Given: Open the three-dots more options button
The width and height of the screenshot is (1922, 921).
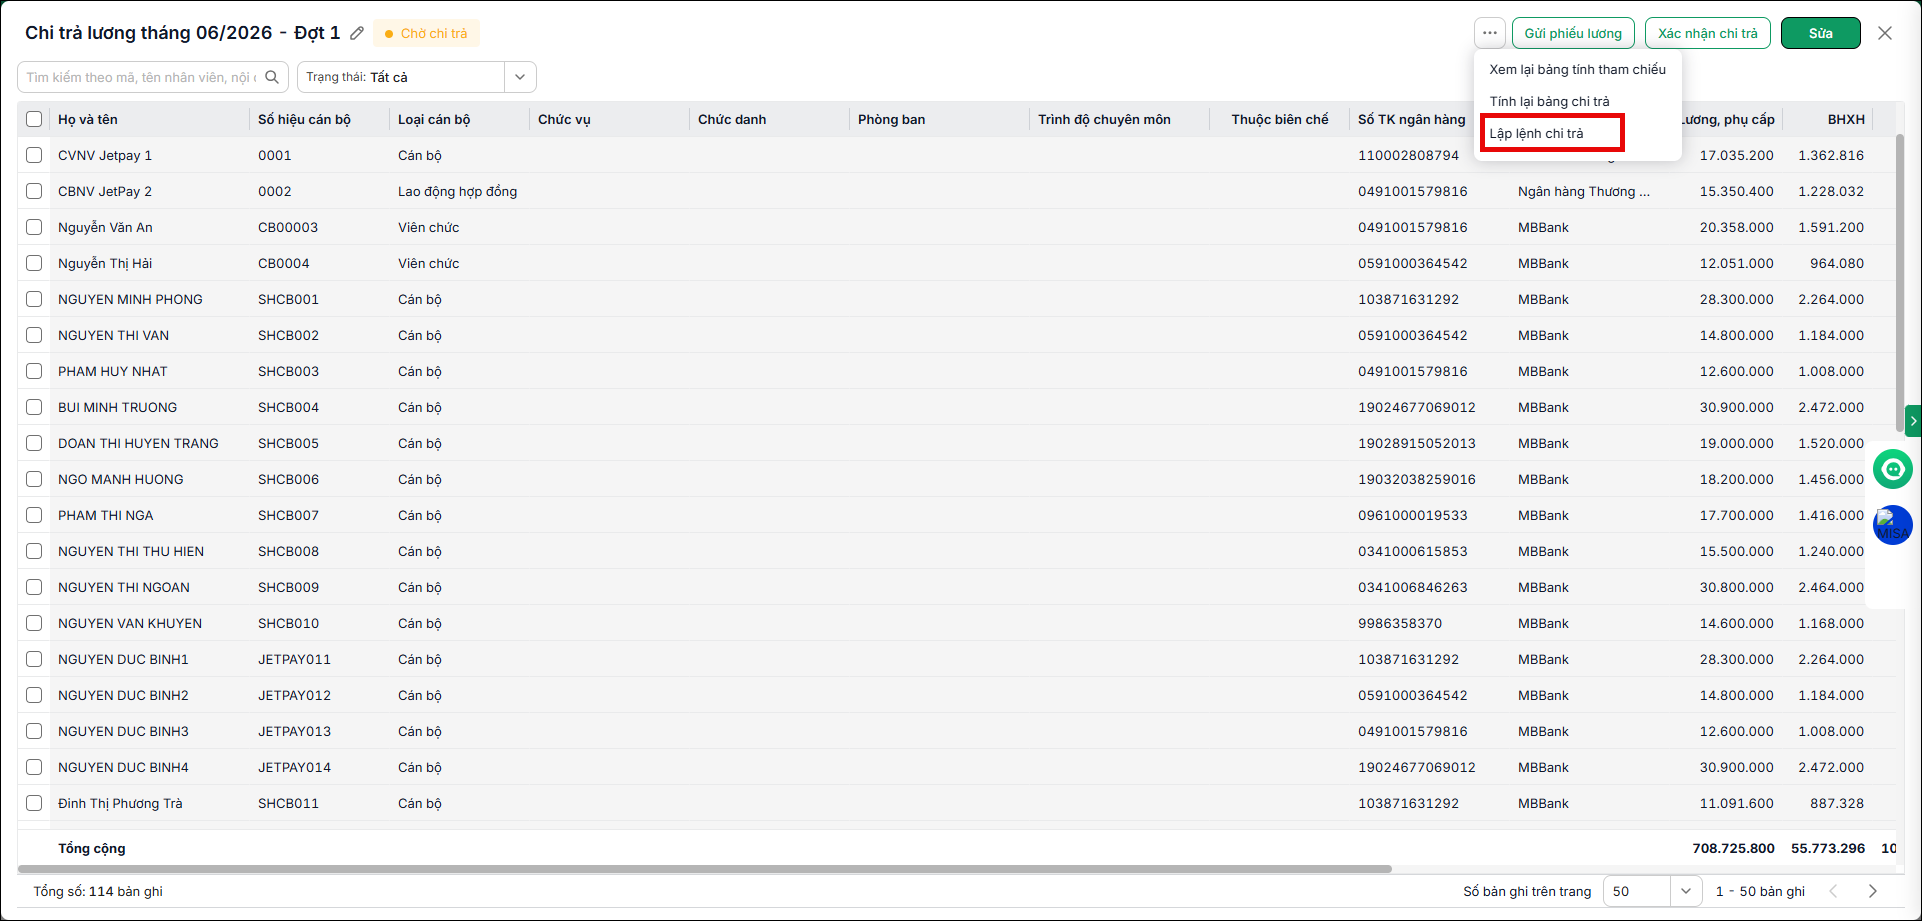Looking at the screenshot, I should [1490, 33].
